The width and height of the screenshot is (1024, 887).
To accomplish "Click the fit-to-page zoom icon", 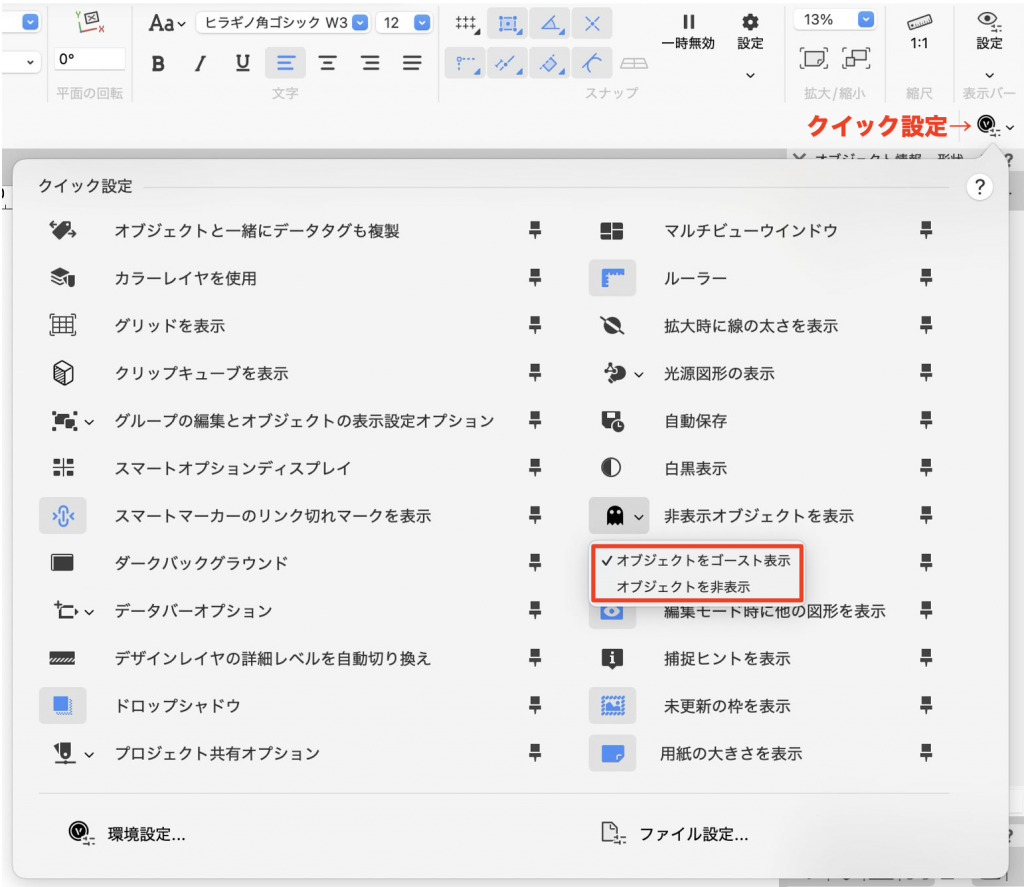I will point(814,59).
